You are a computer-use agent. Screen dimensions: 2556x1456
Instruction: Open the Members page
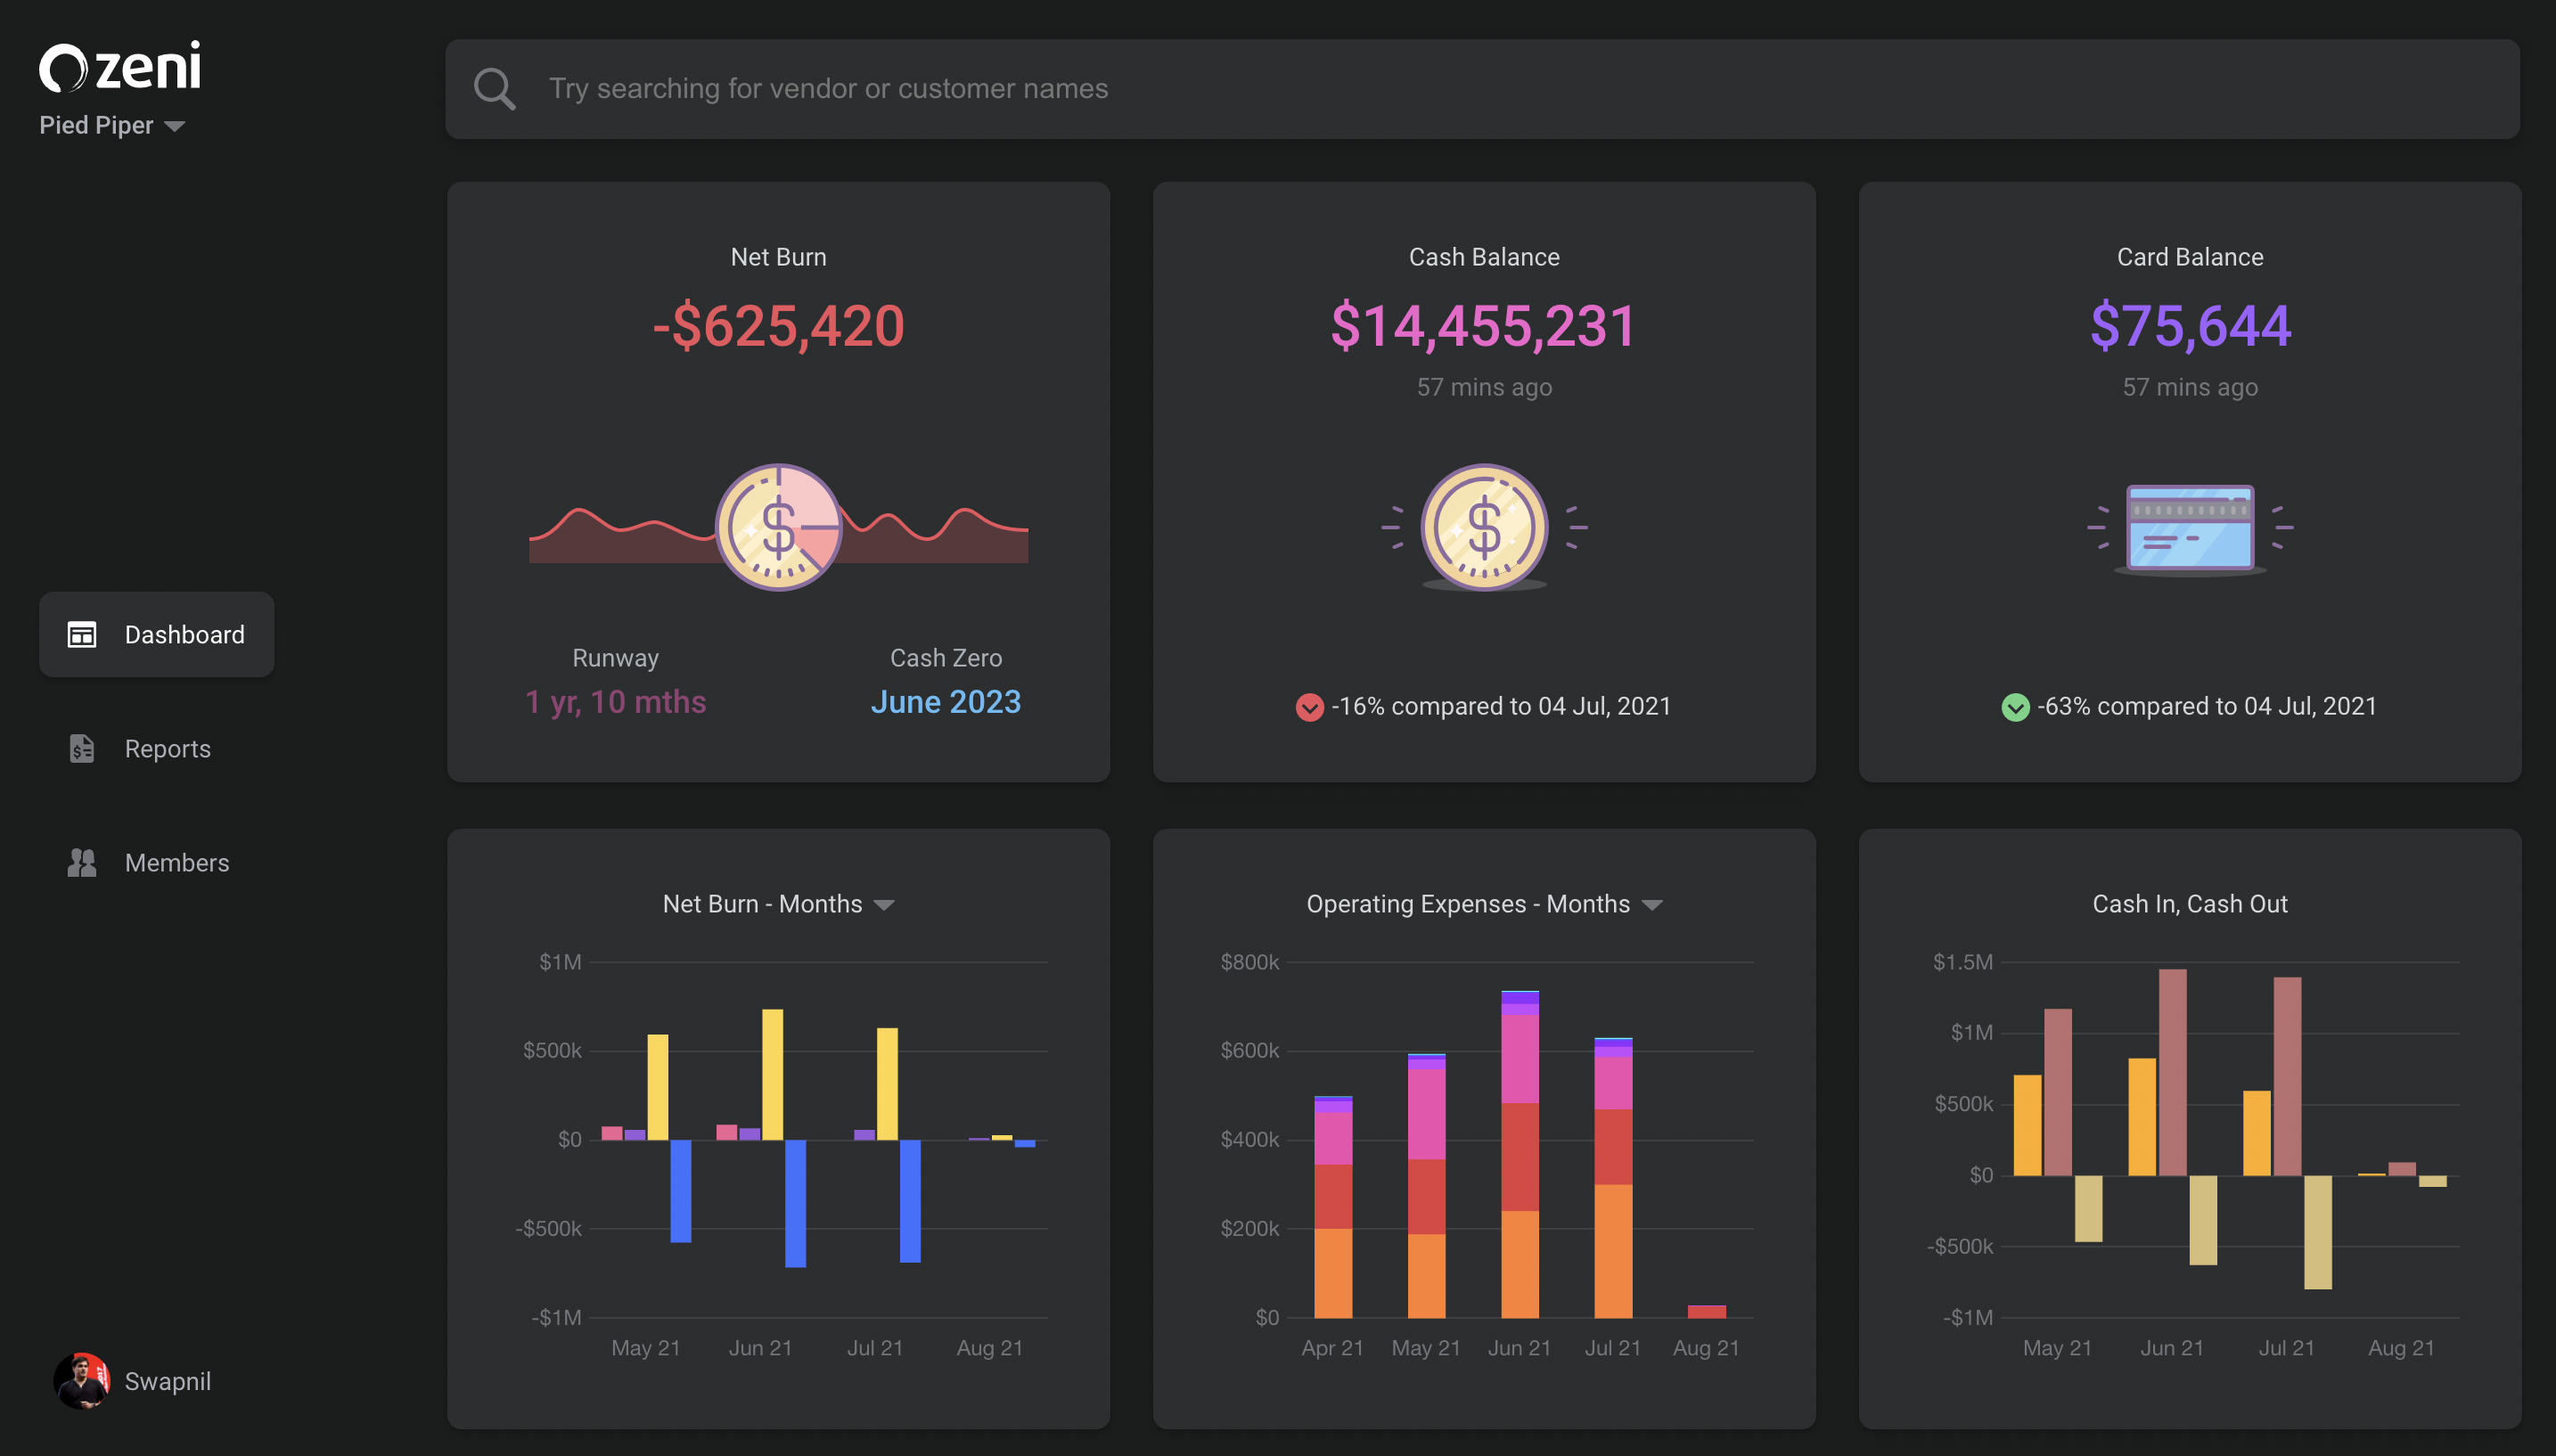[x=176, y=863]
